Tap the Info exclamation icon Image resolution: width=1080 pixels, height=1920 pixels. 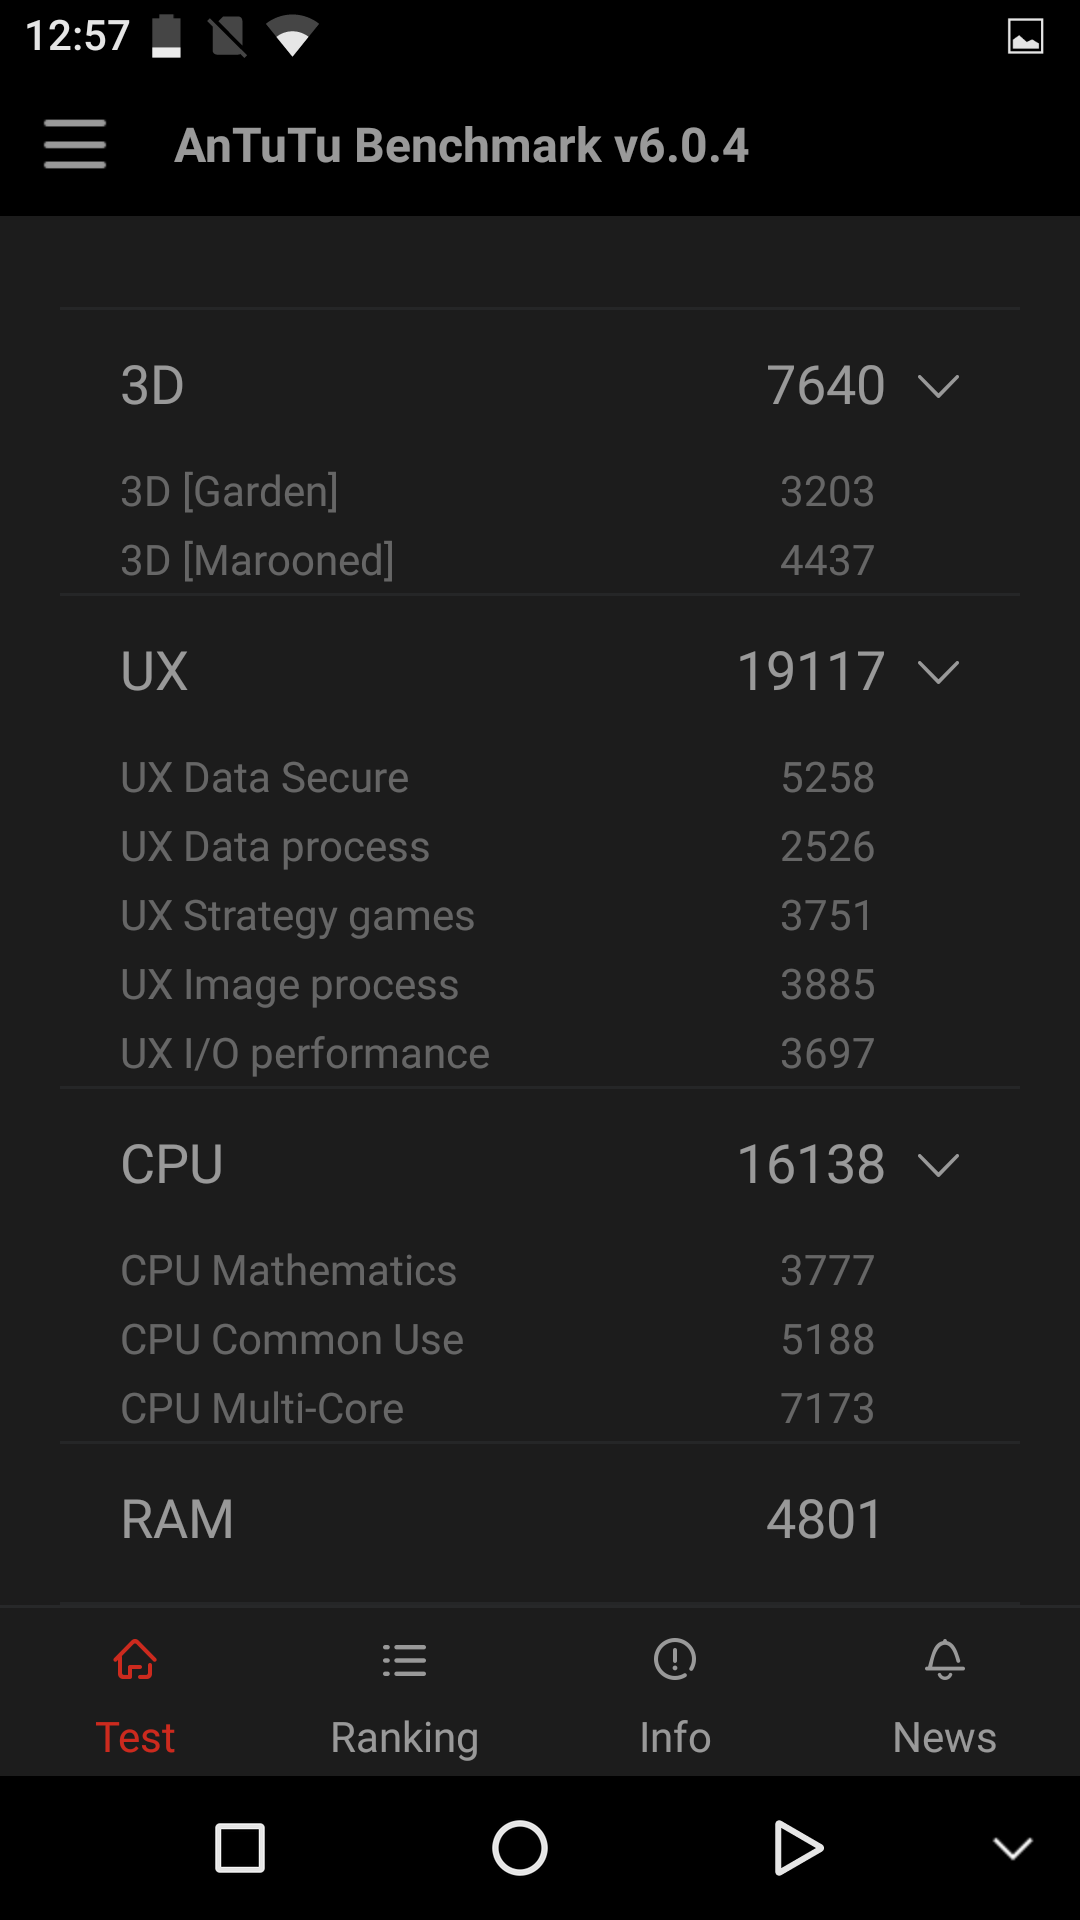[675, 1660]
